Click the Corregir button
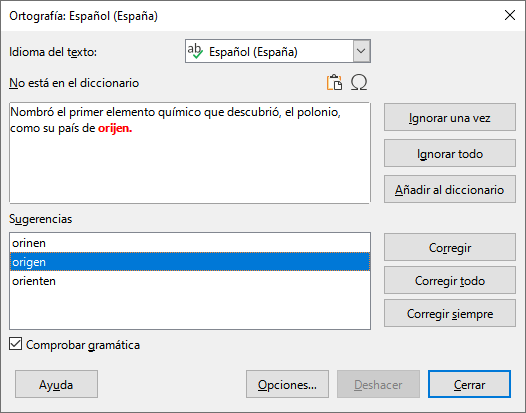Image resolution: width=526 pixels, height=413 pixels. tap(450, 247)
